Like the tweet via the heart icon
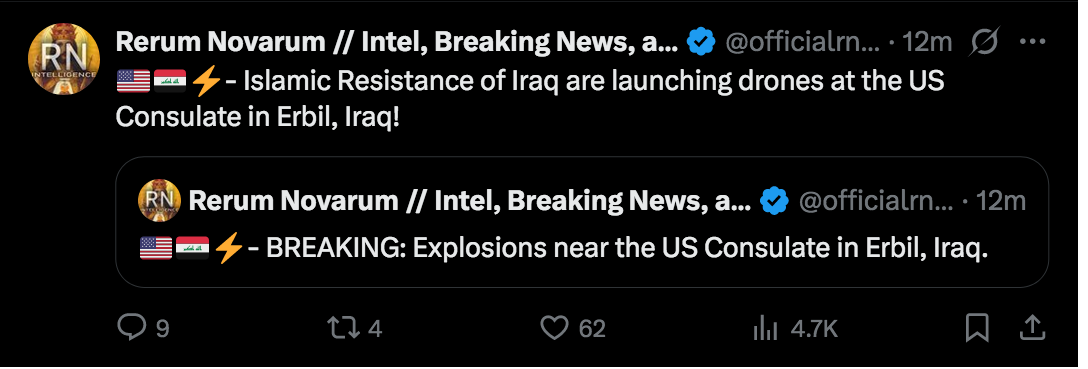The width and height of the screenshot is (1088, 369). 554,327
